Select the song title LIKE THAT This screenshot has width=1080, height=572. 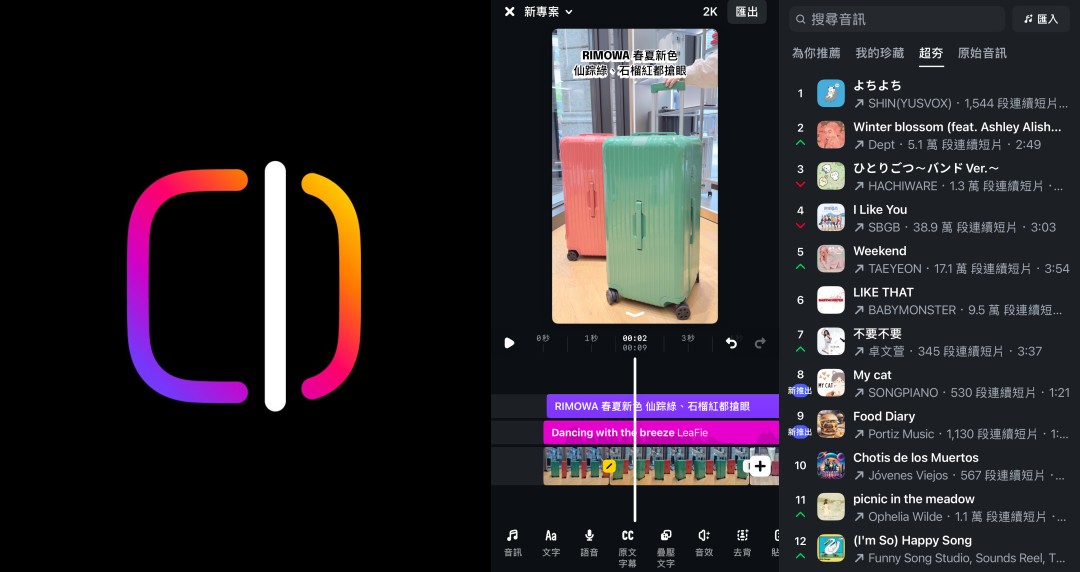(x=883, y=292)
